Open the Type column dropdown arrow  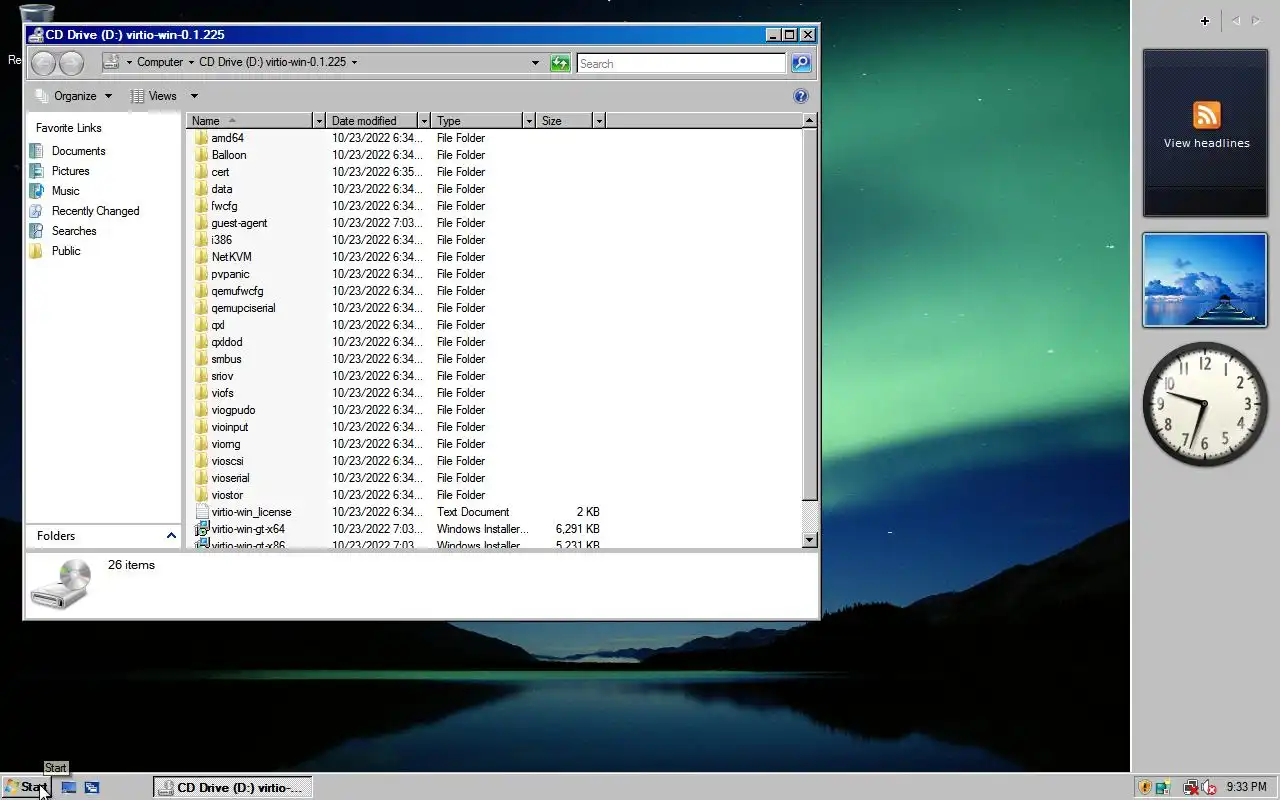(529, 121)
